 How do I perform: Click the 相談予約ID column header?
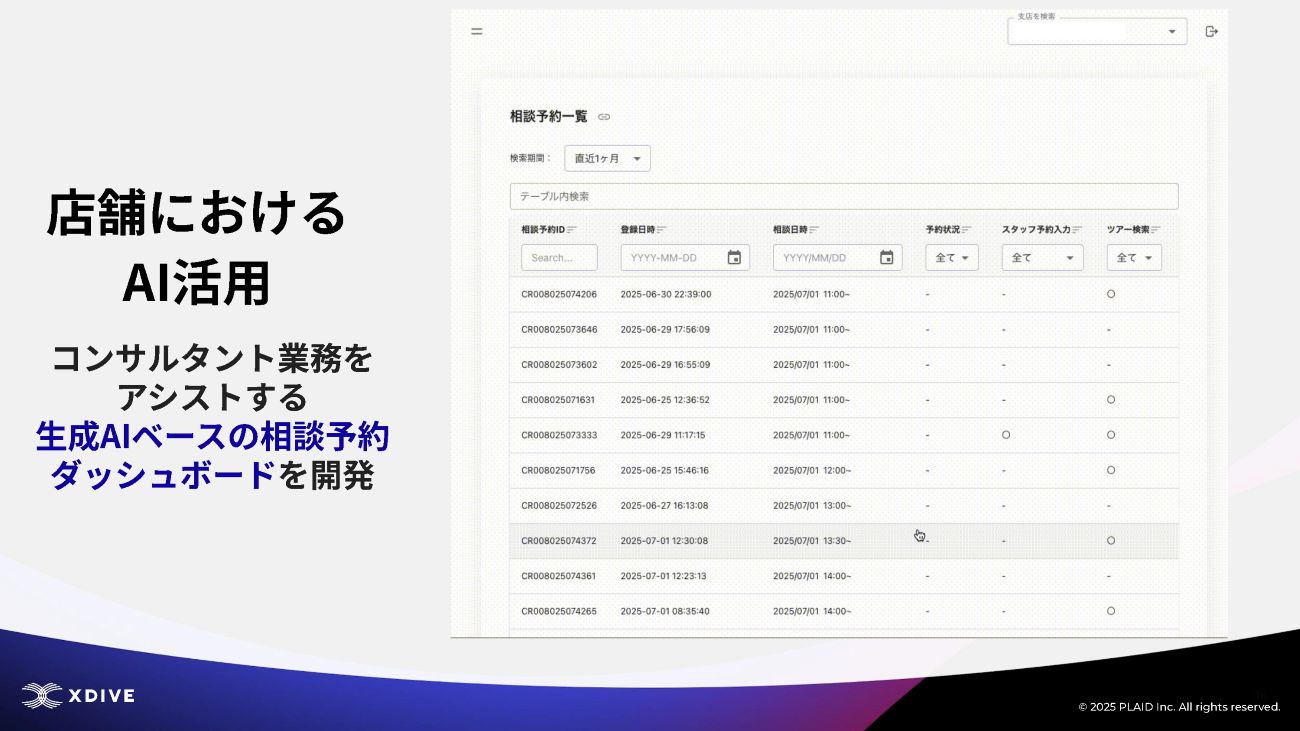pos(543,230)
